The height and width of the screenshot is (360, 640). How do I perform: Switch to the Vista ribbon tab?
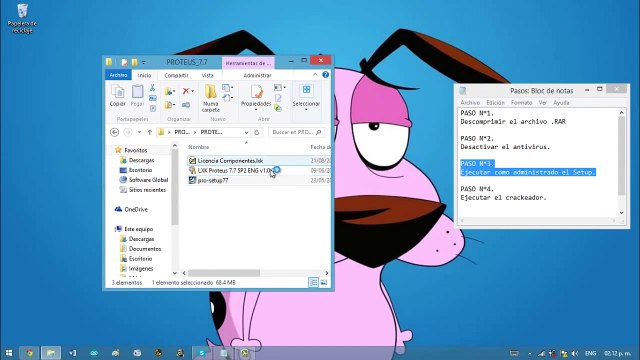(207, 76)
